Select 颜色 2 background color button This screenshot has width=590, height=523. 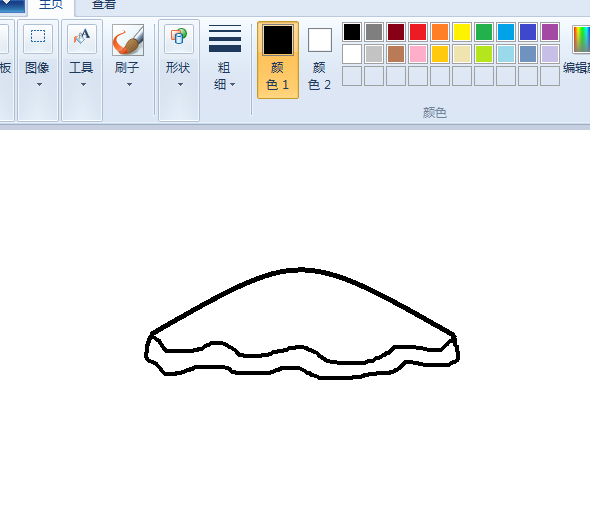319,60
